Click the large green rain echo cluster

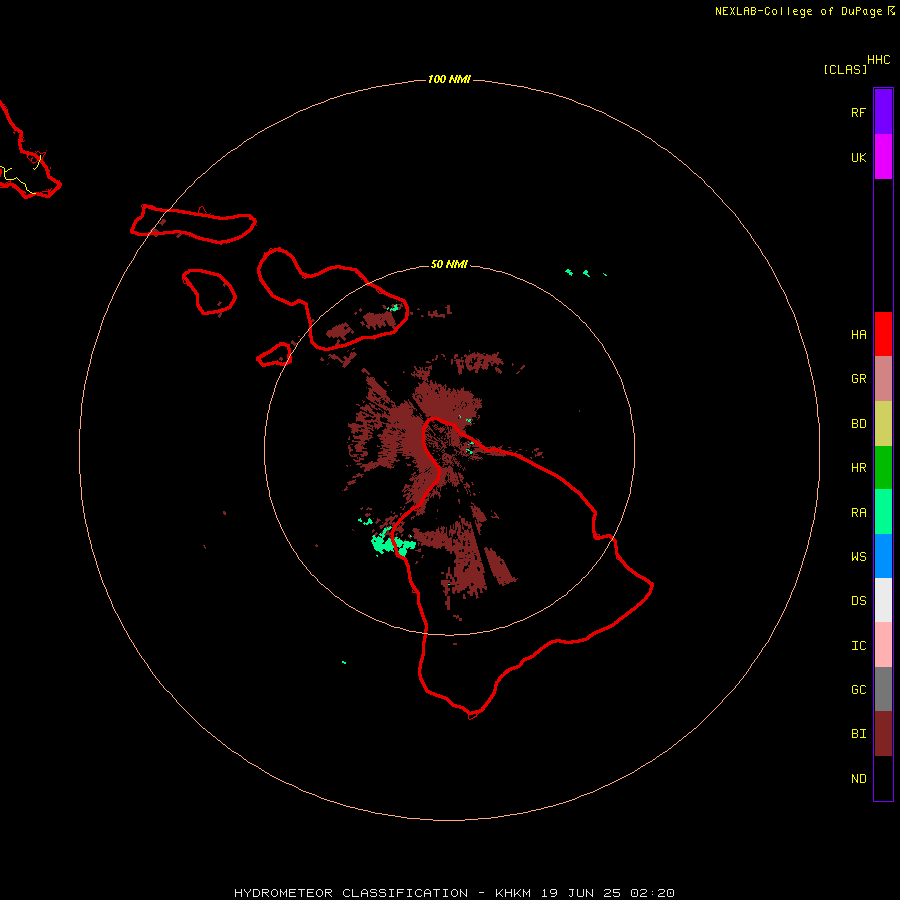tap(391, 543)
